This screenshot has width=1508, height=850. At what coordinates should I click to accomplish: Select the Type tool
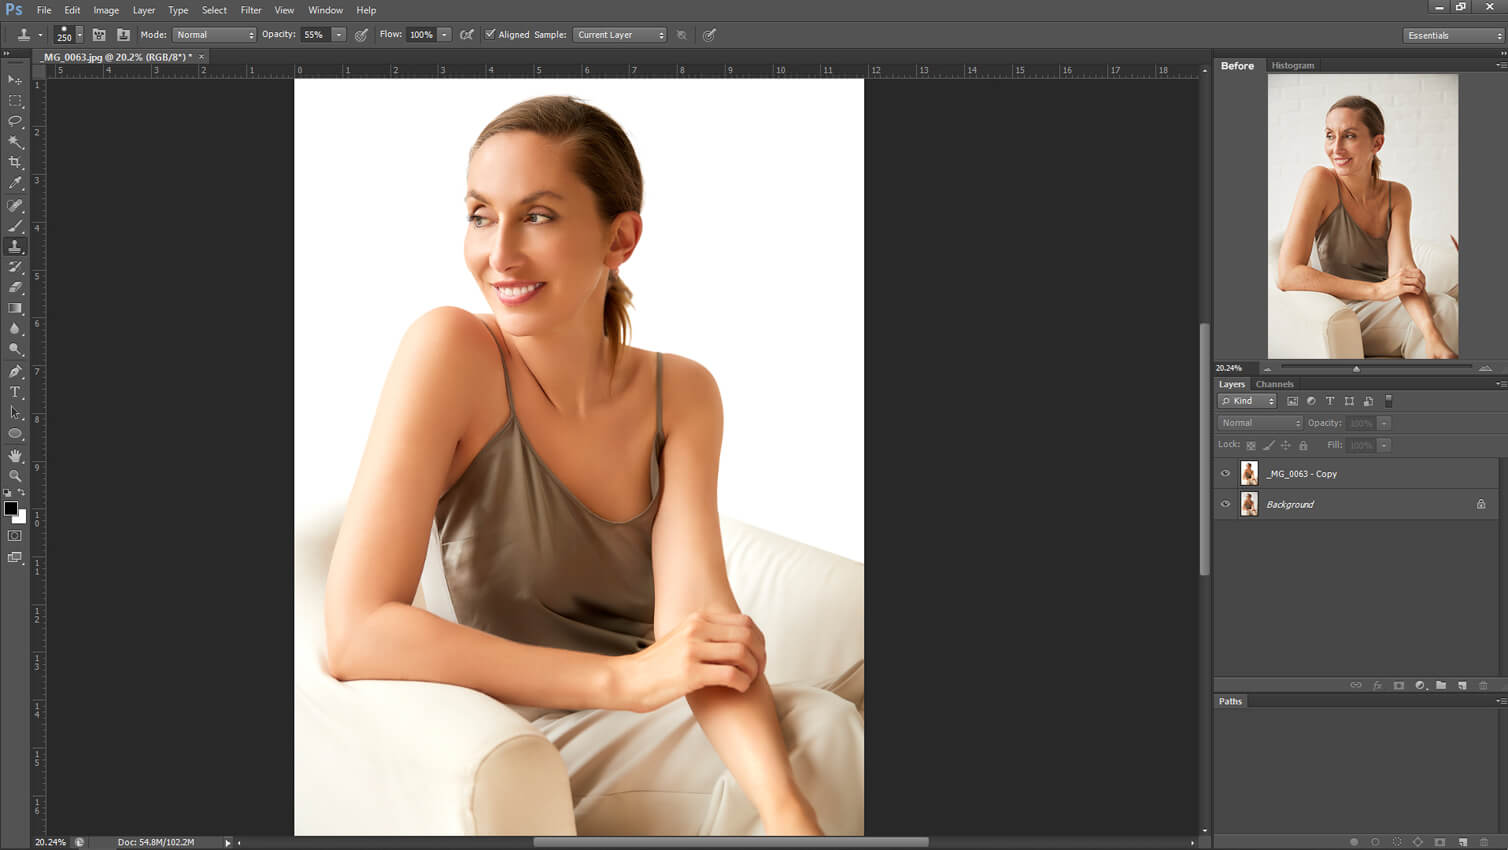click(x=15, y=392)
